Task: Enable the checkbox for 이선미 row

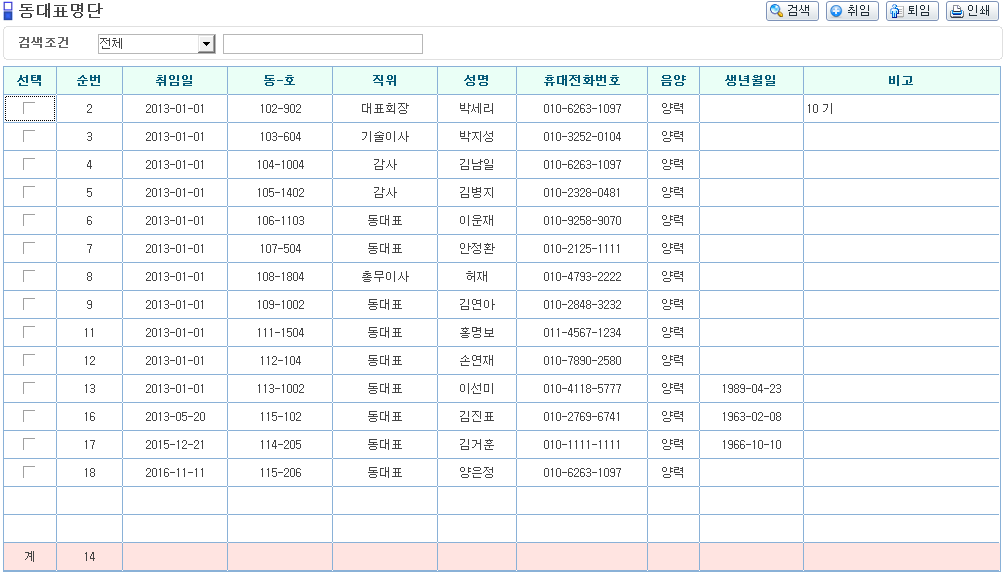Action: point(29,388)
